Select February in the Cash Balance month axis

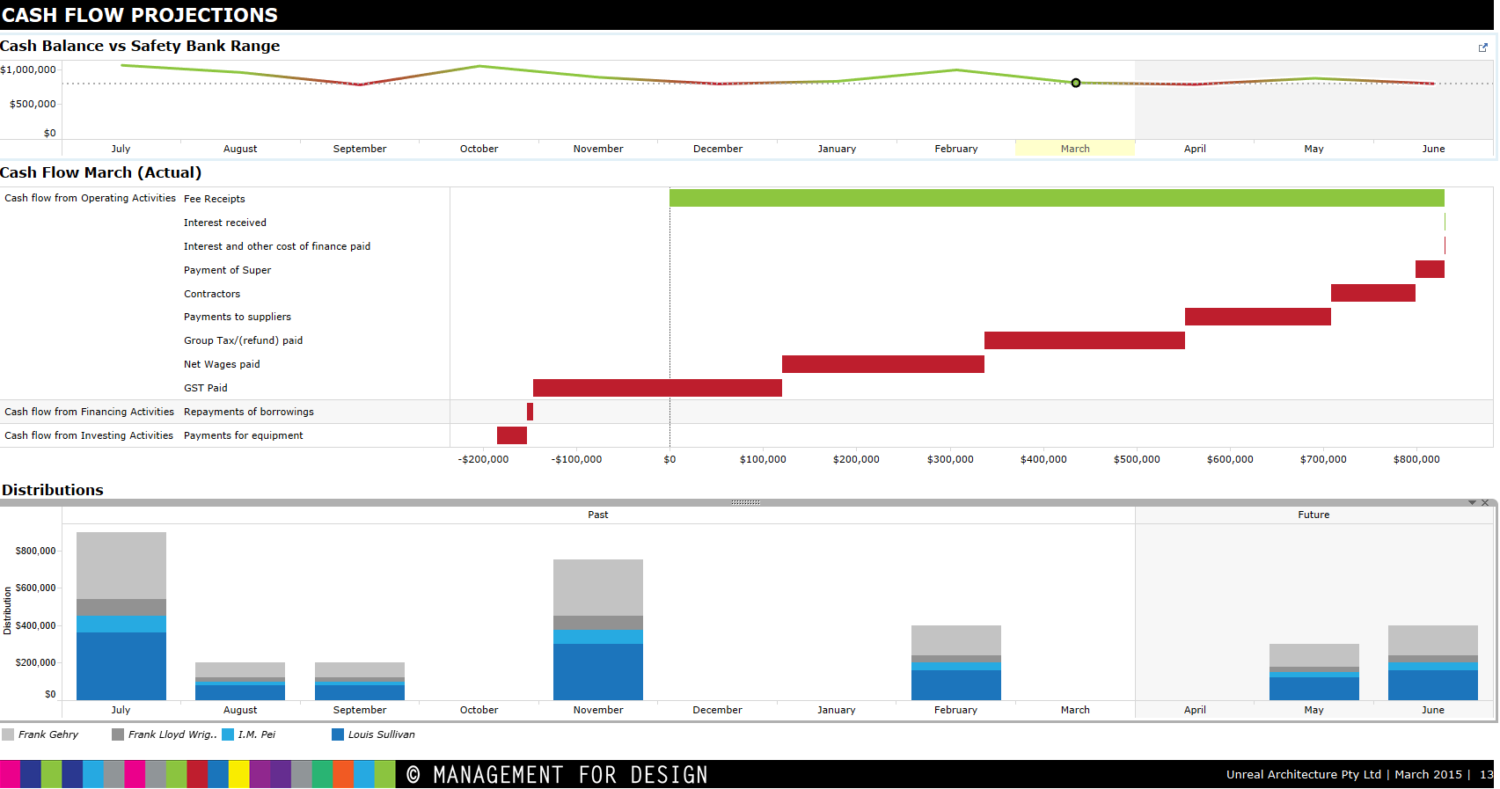pyautogui.click(x=956, y=148)
